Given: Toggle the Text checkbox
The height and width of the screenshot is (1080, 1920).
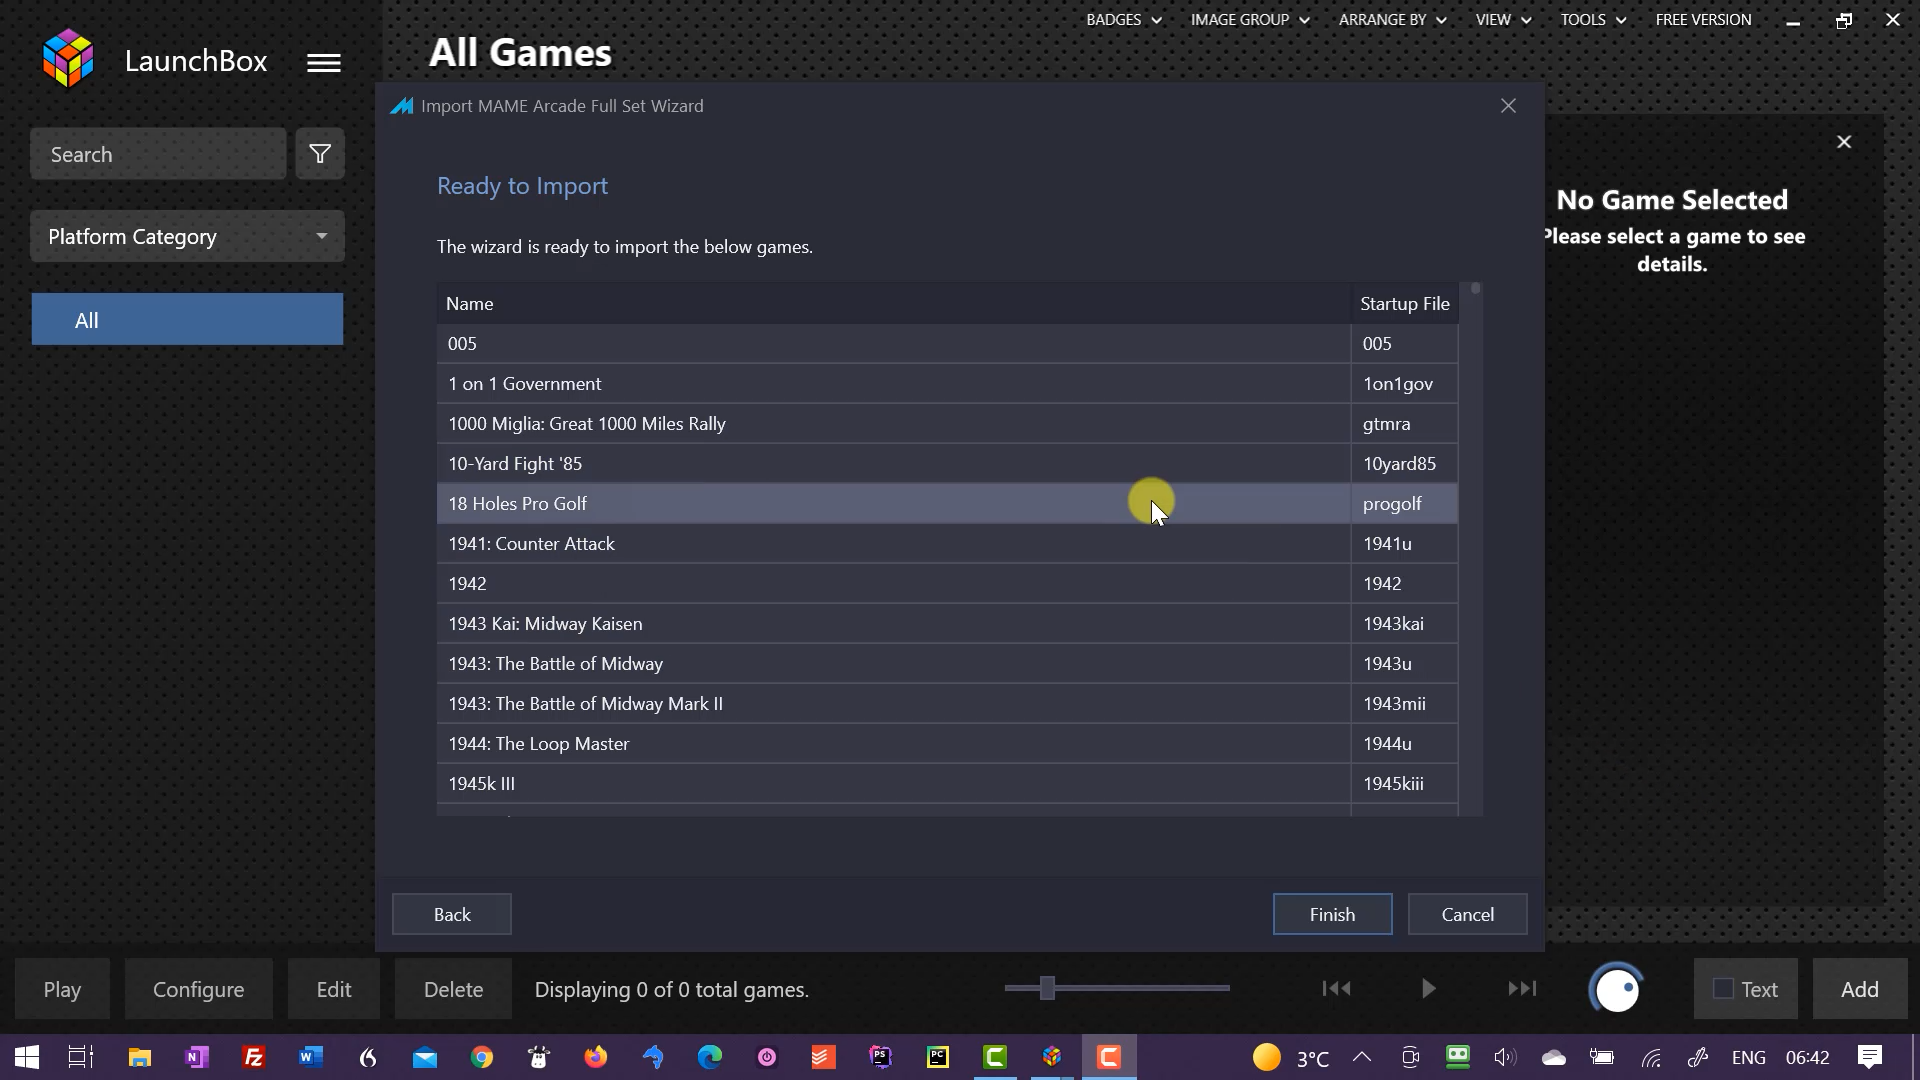Looking at the screenshot, I should tap(1723, 989).
